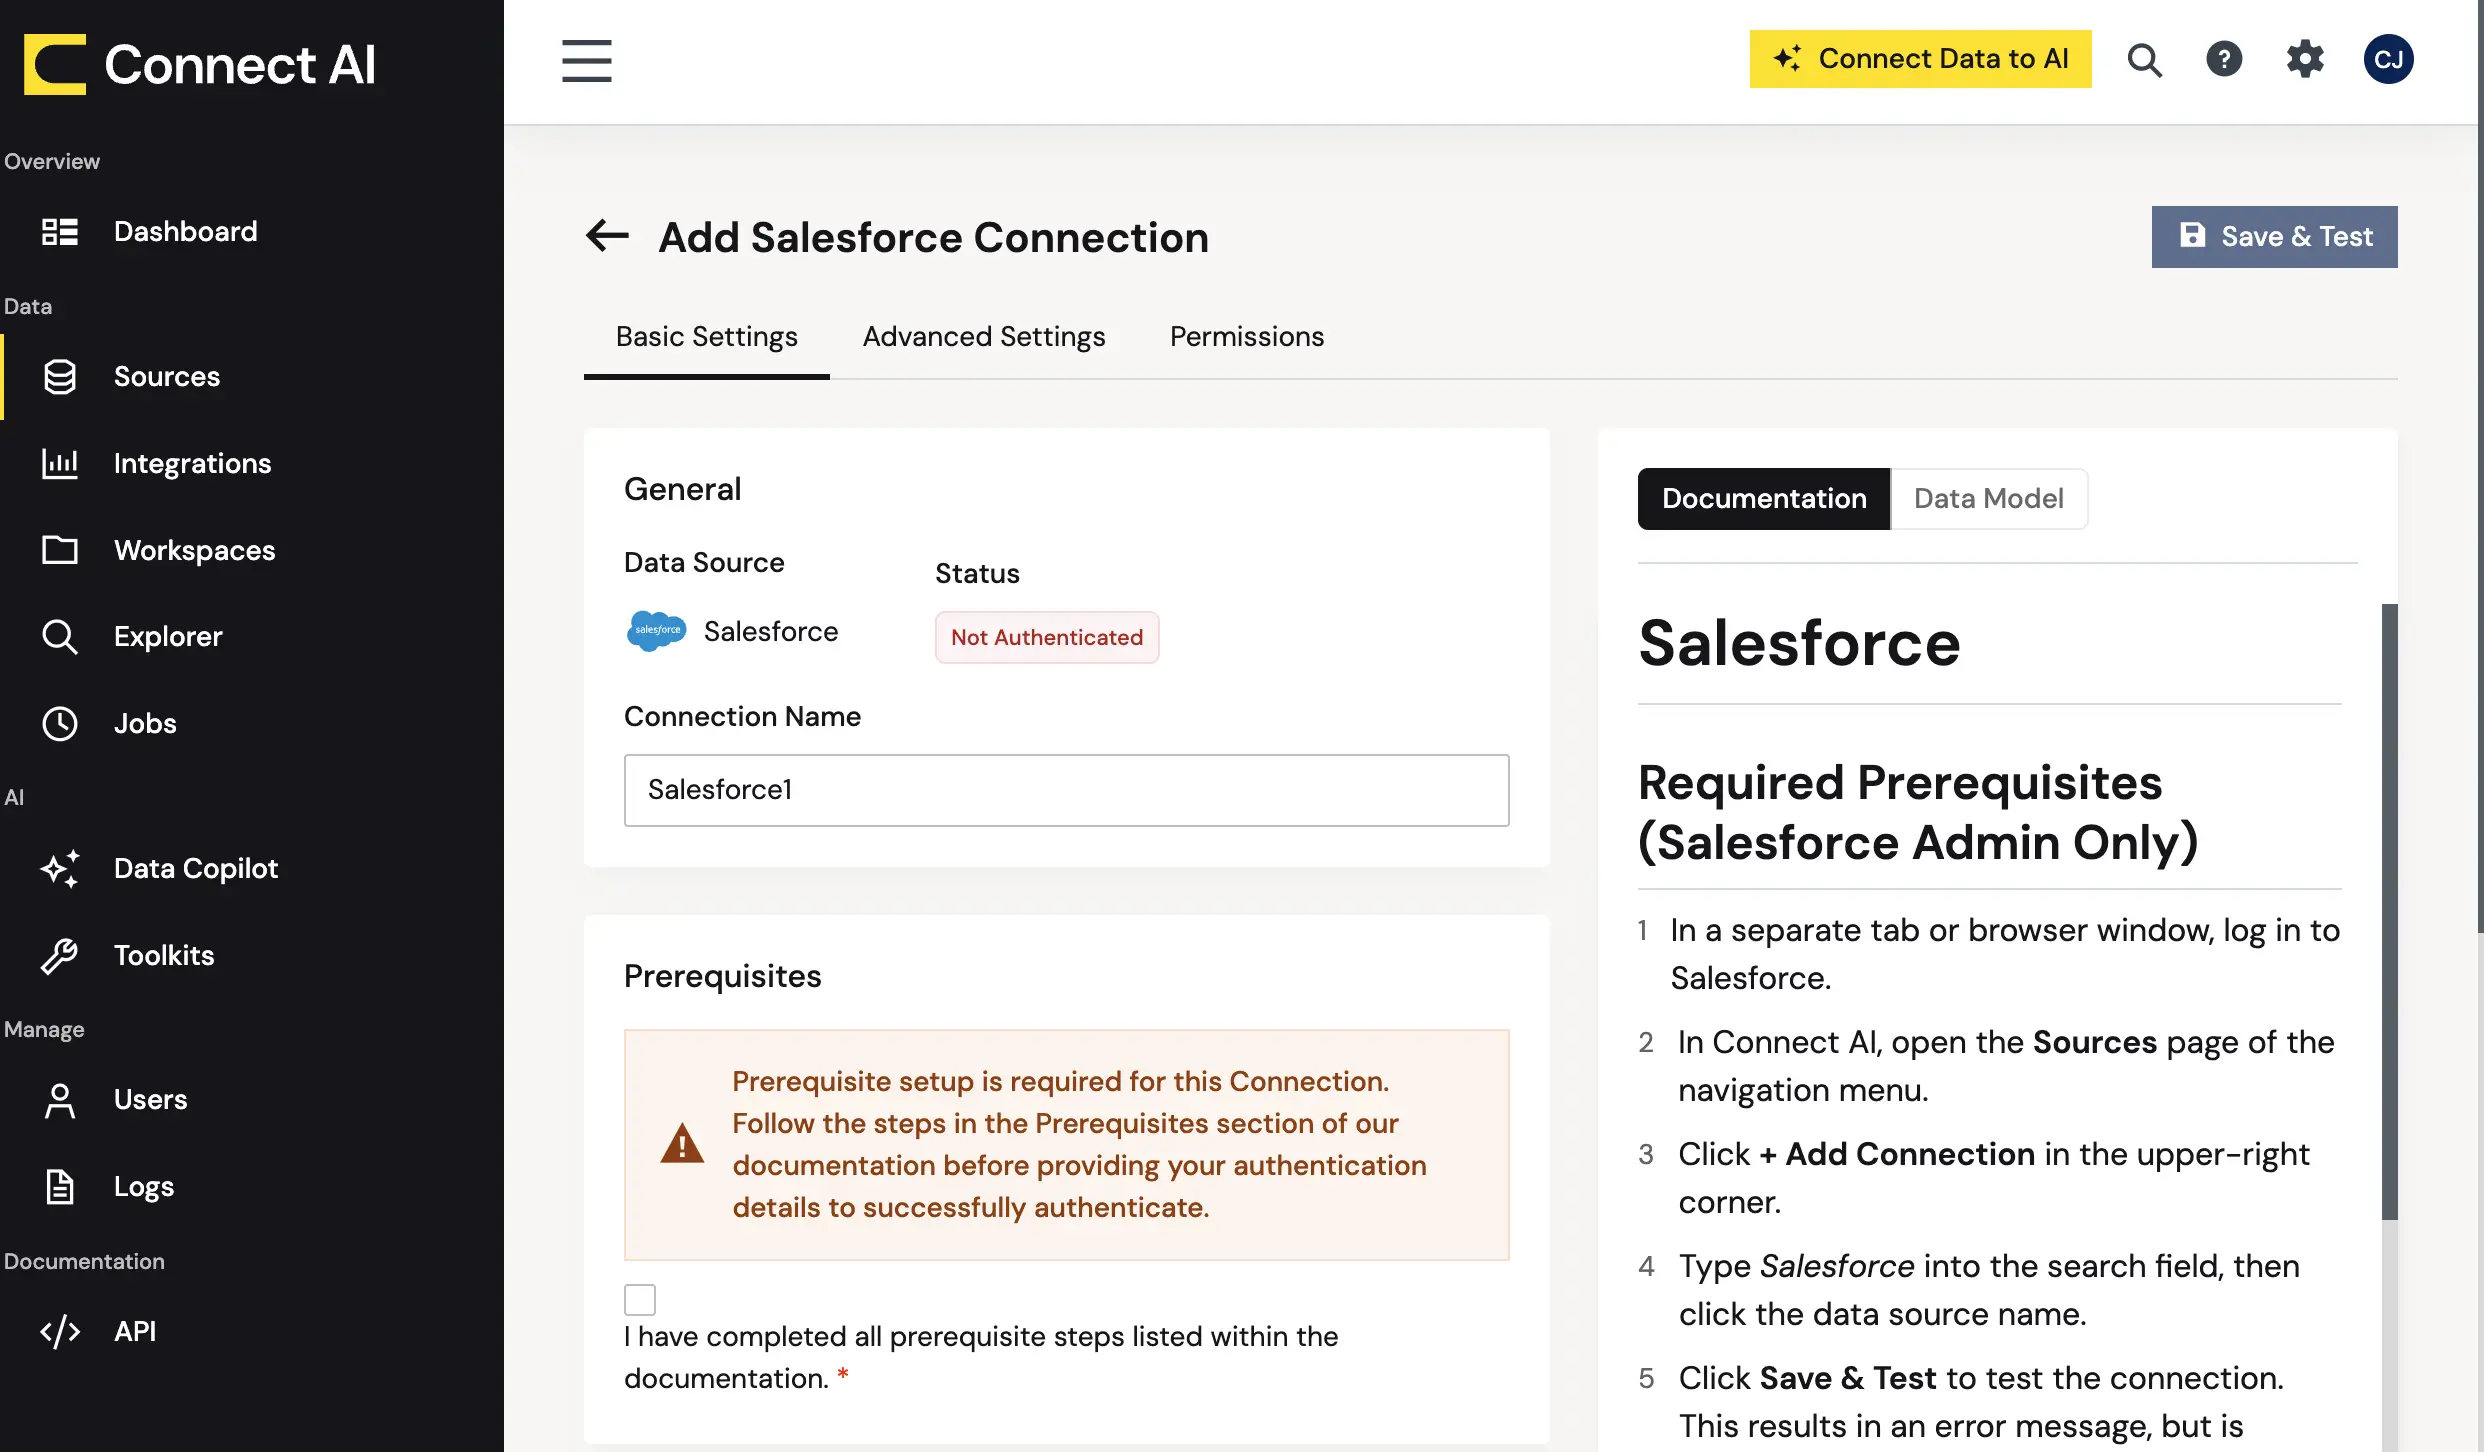
Task: Click the Logs document icon
Action: [x=60, y=1186]
